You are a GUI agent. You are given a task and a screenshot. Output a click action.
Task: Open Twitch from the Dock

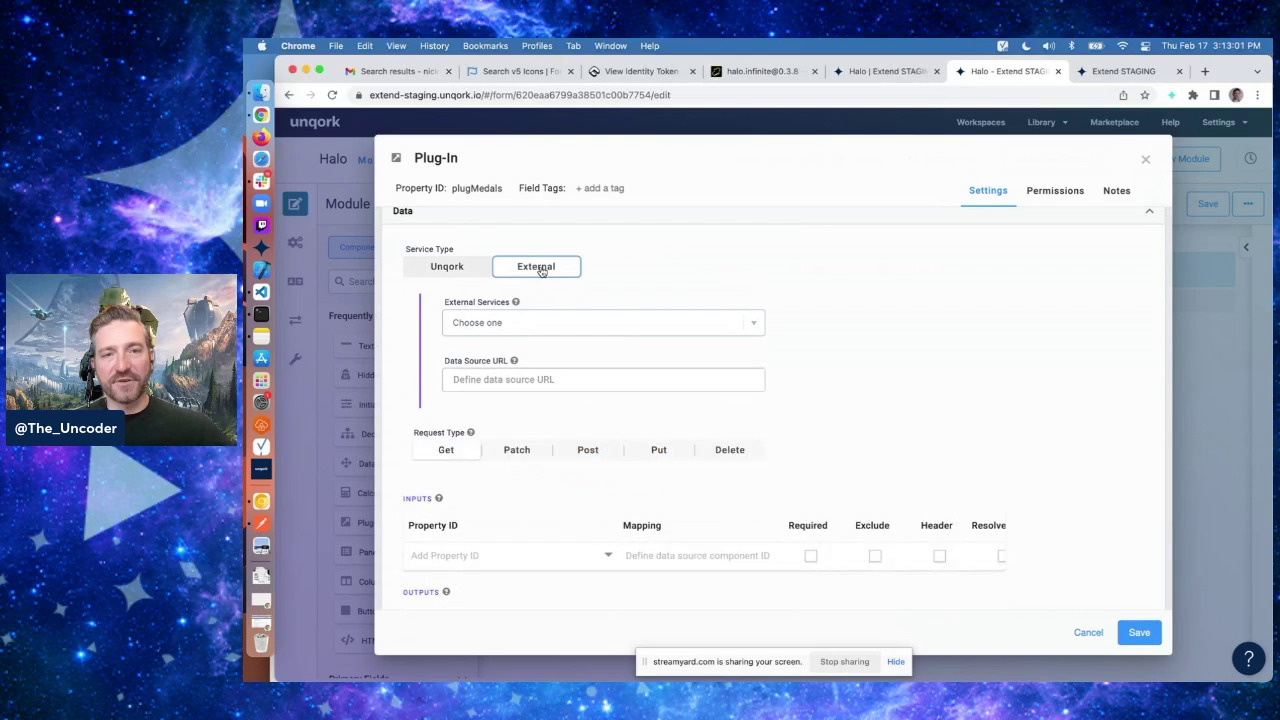(x=261, y=225)
